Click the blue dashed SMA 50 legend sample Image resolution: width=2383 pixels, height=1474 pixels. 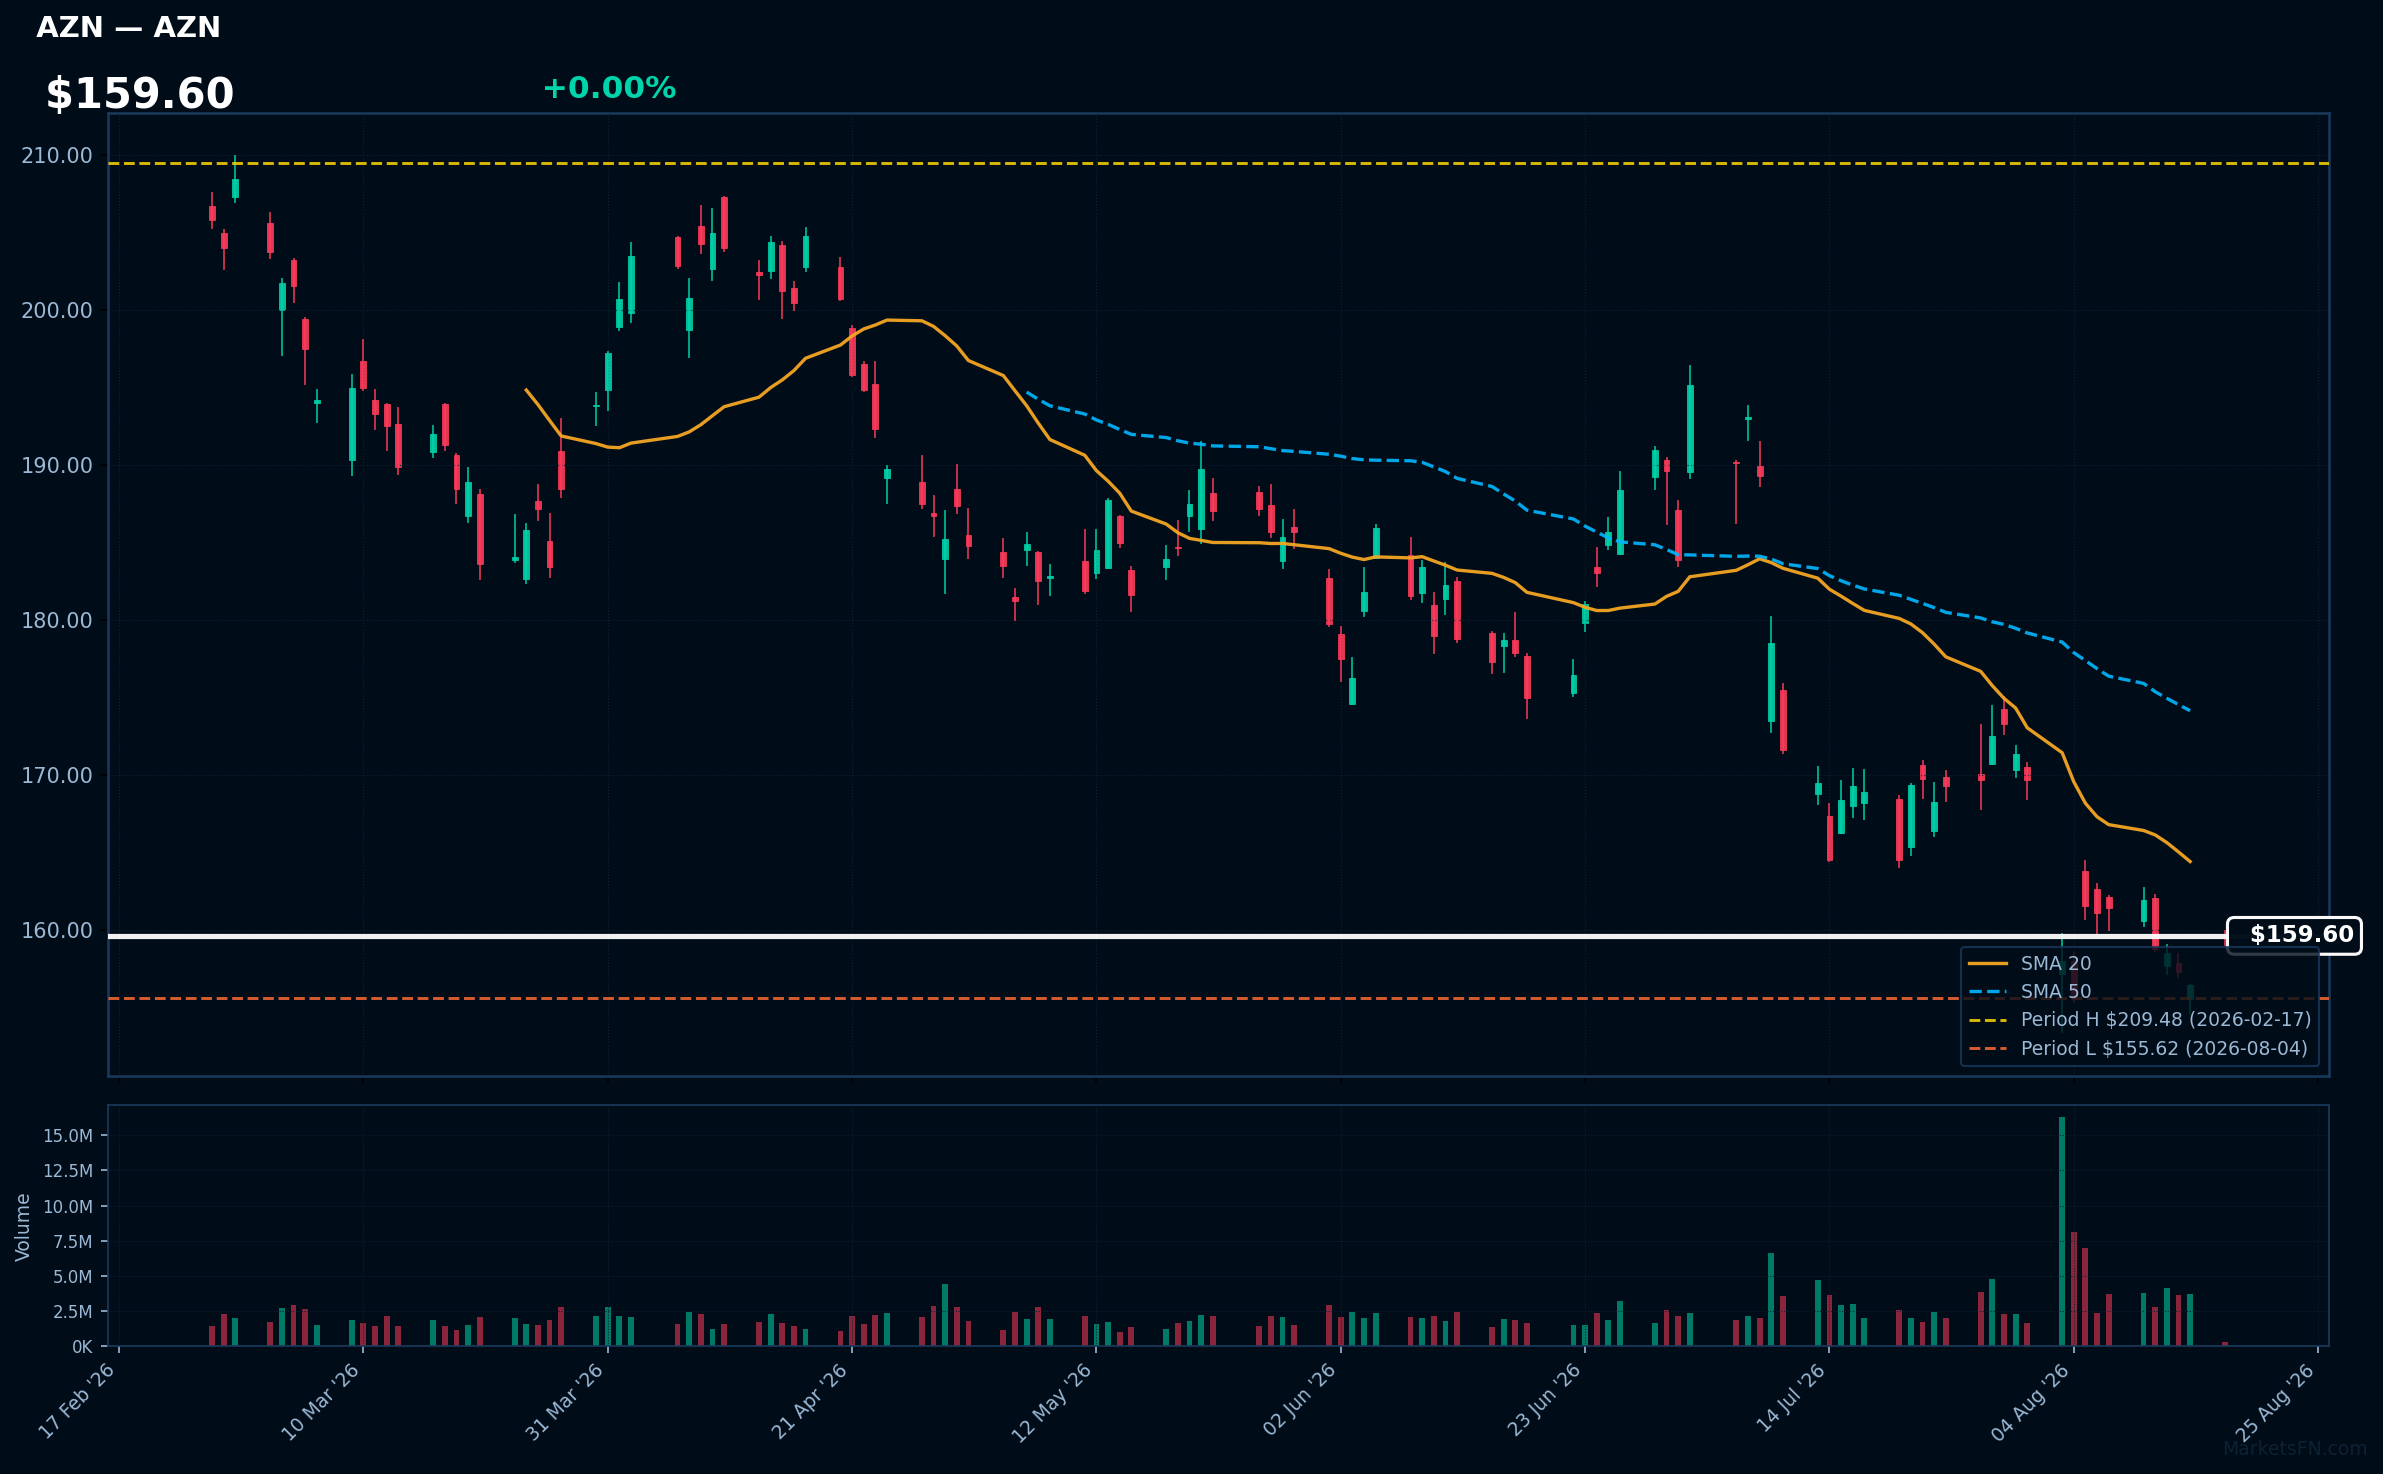point(1988,992)
